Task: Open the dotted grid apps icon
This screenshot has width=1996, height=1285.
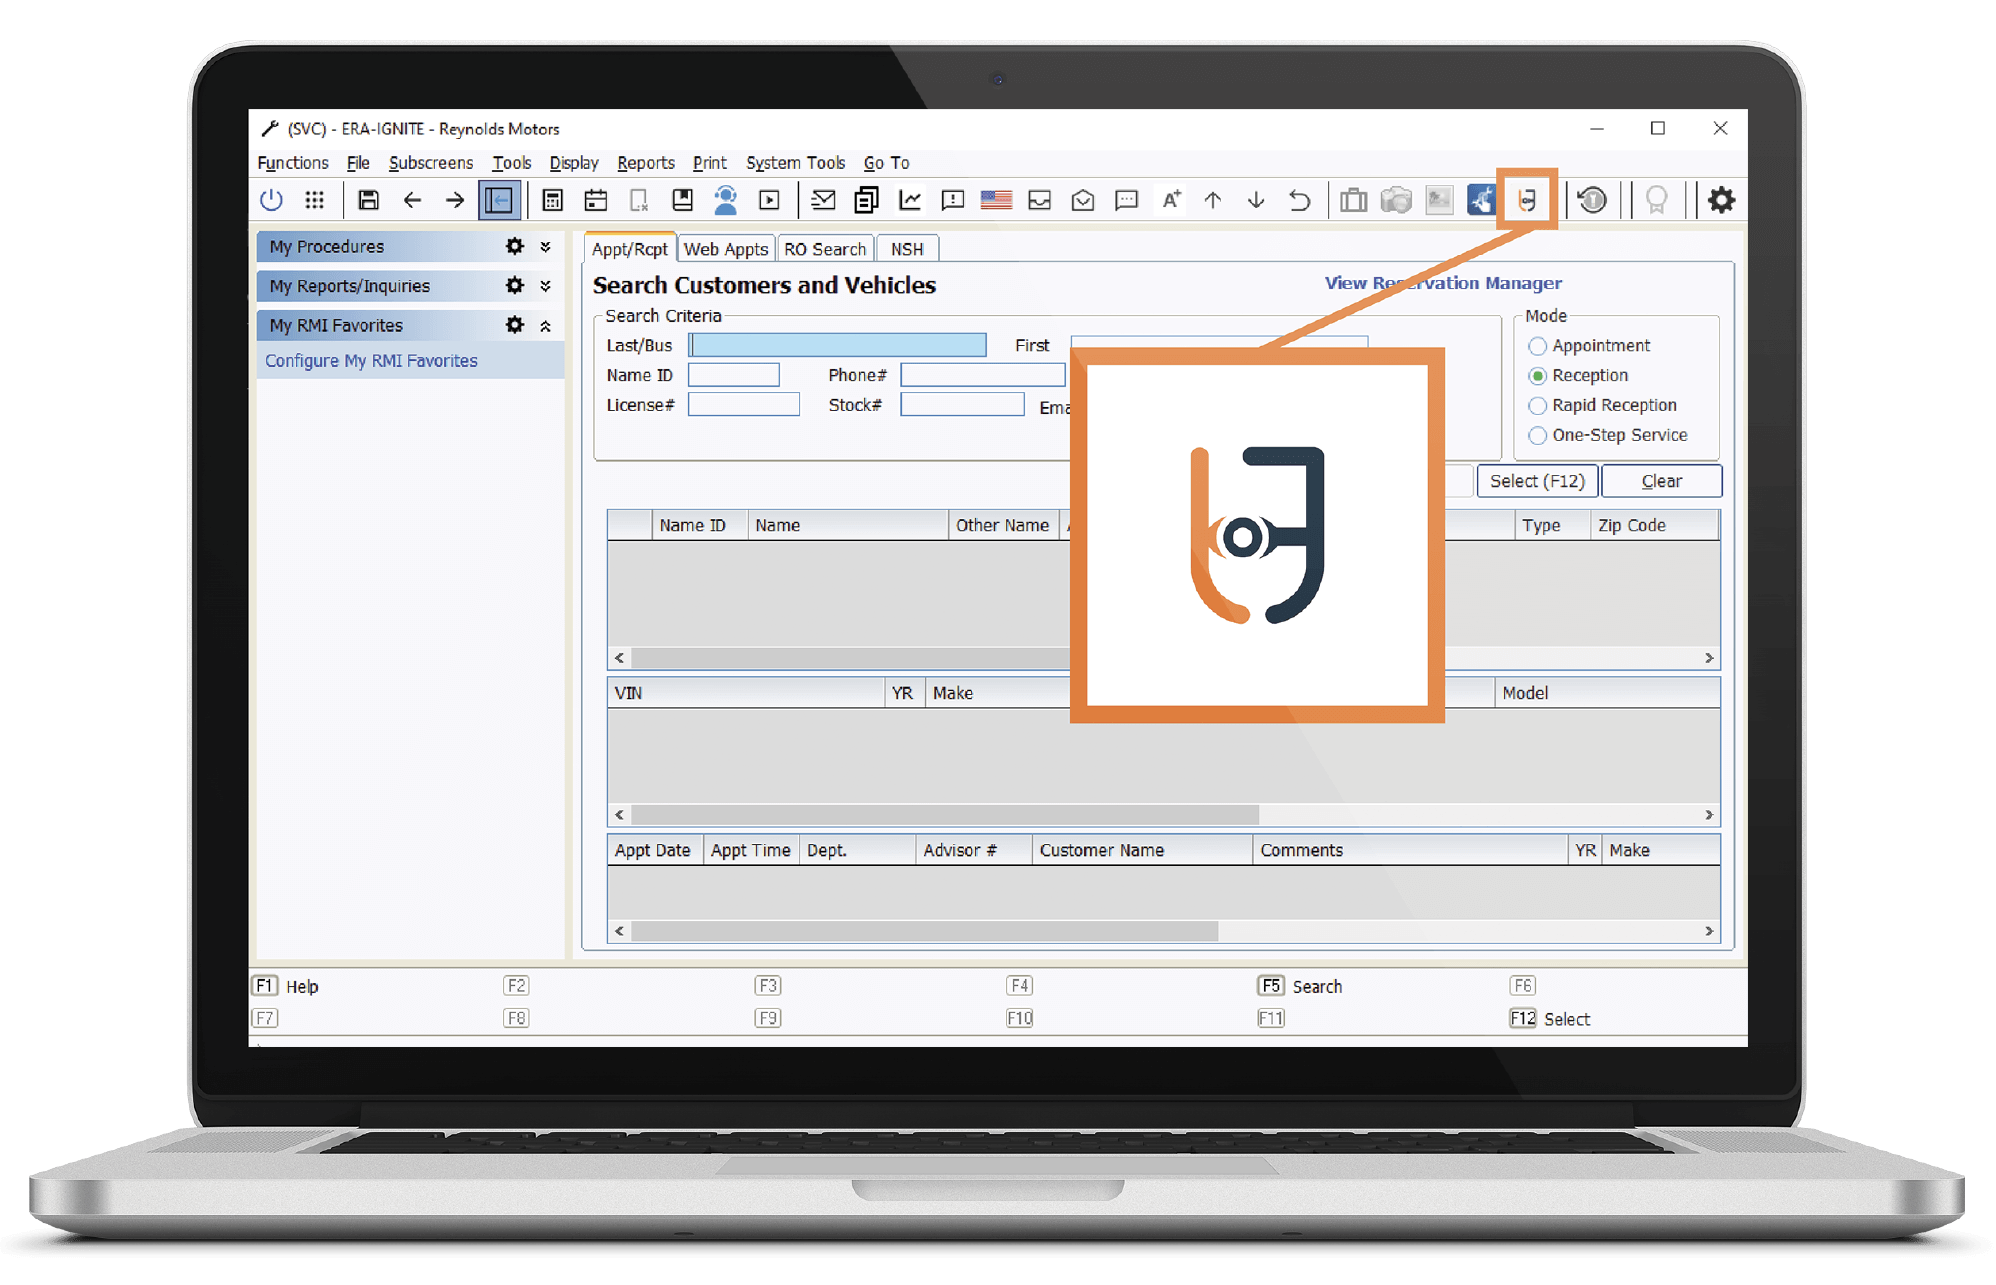Action: click(314, 200)
